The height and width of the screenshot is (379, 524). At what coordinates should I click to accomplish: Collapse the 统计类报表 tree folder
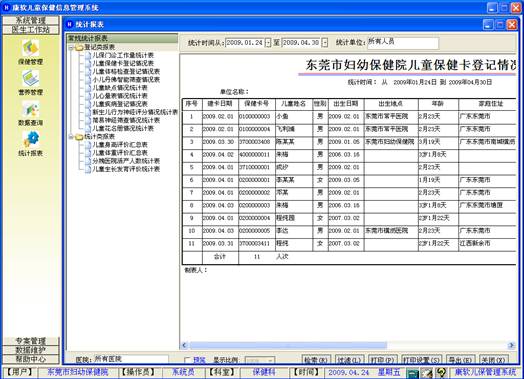point(71,137)
